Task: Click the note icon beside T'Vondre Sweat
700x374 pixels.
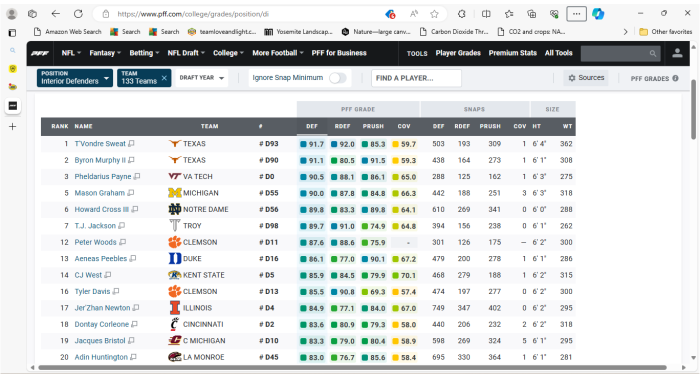Action: (131, 144)
